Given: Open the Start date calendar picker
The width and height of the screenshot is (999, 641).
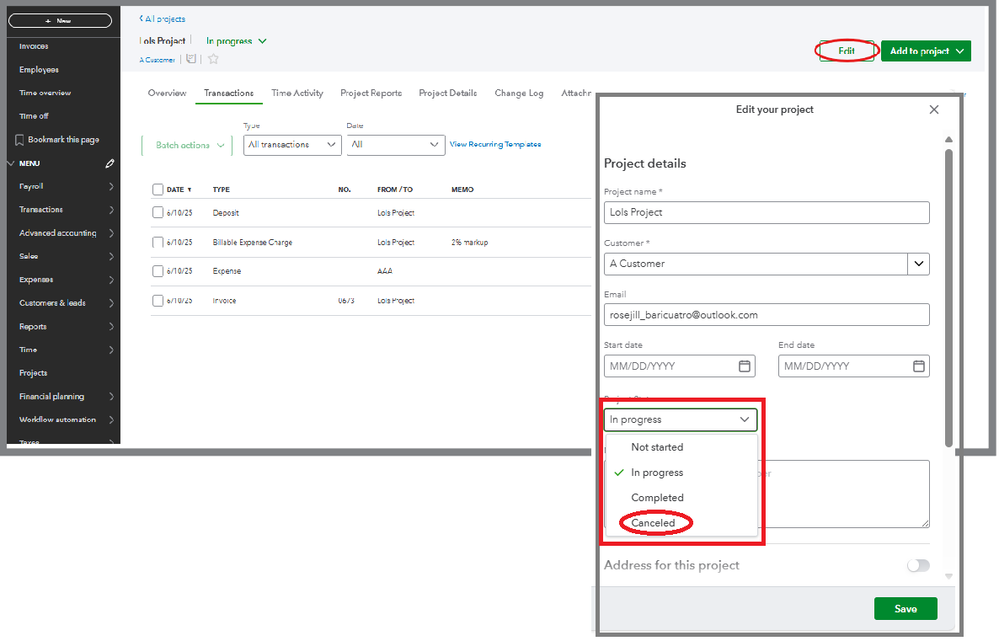Looking at the screenshot, I should pos(744,366).
